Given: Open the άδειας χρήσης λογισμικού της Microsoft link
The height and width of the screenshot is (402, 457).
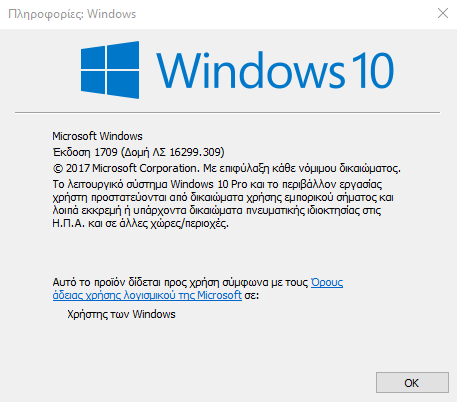Looking at the screenshot, I should [147, 295].
